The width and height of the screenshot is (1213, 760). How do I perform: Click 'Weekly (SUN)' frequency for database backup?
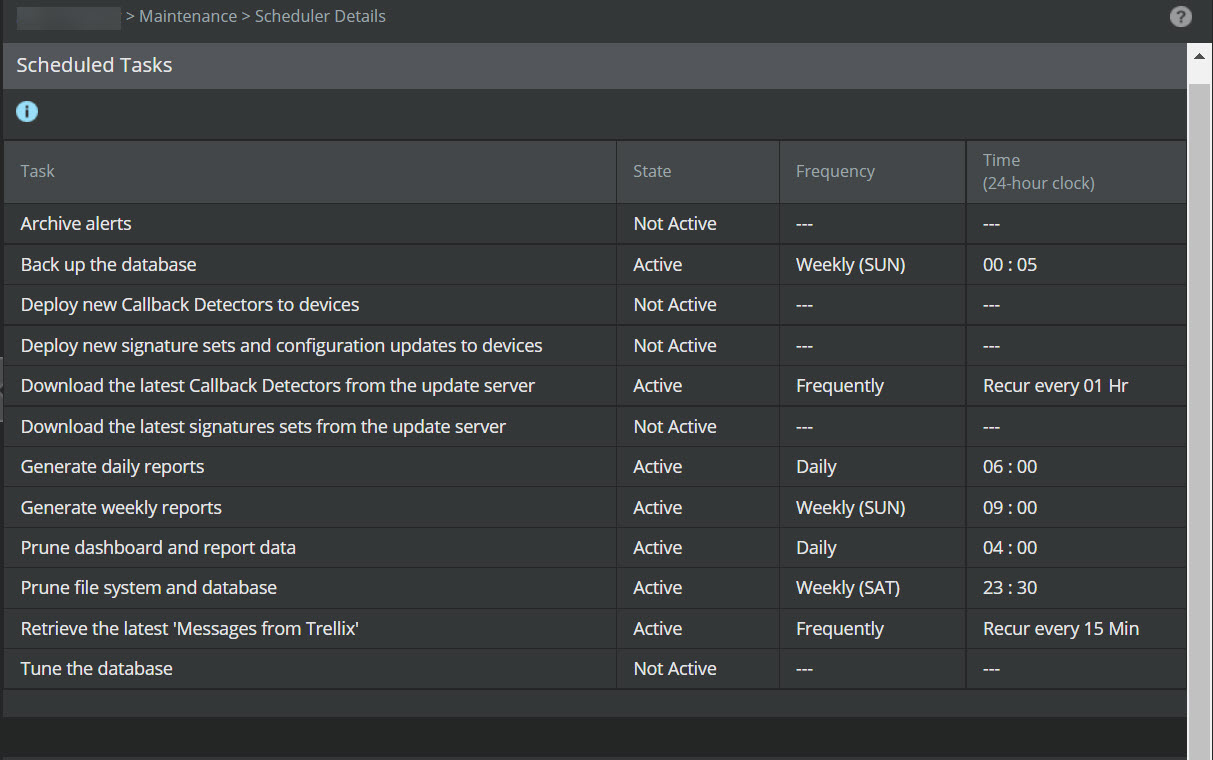point(850,265)
